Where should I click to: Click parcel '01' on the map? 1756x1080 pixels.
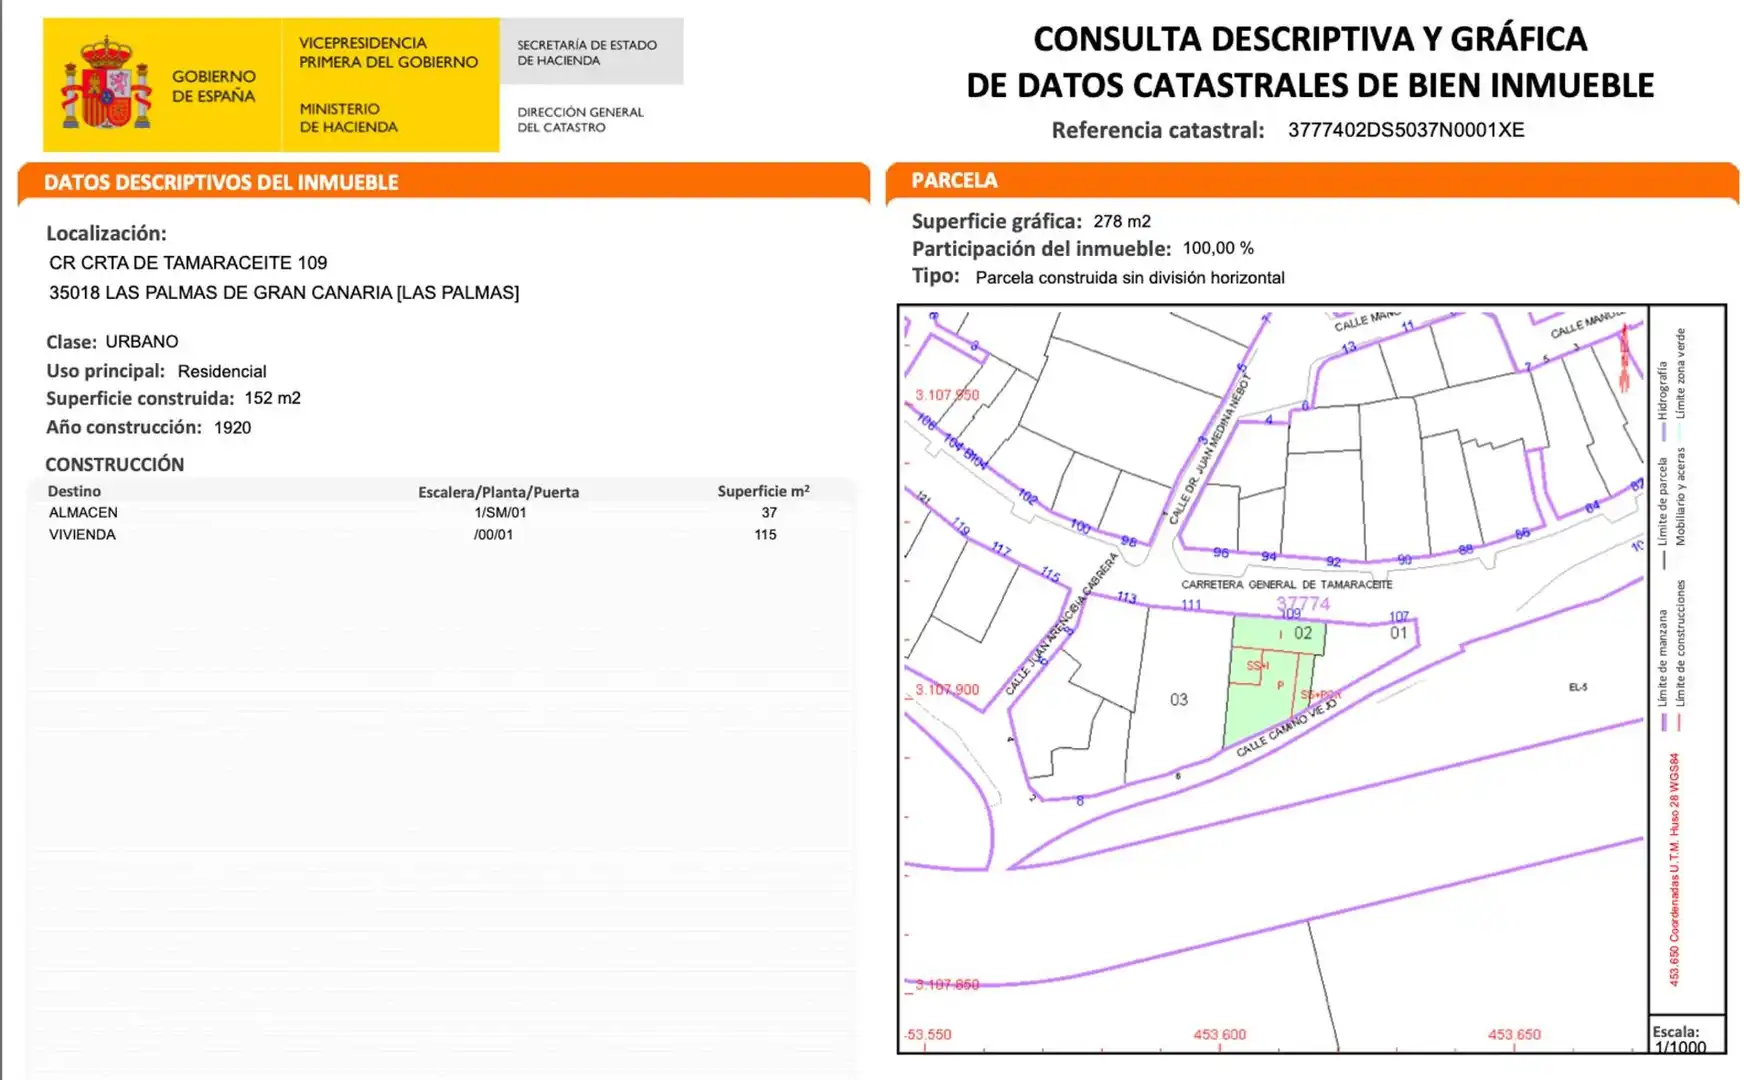point(1398,633)
